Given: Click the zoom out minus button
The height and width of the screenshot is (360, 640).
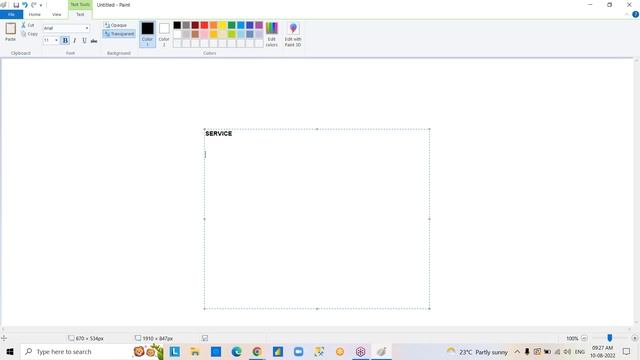Looking at the screenshot, I should (x=584, y=338).
